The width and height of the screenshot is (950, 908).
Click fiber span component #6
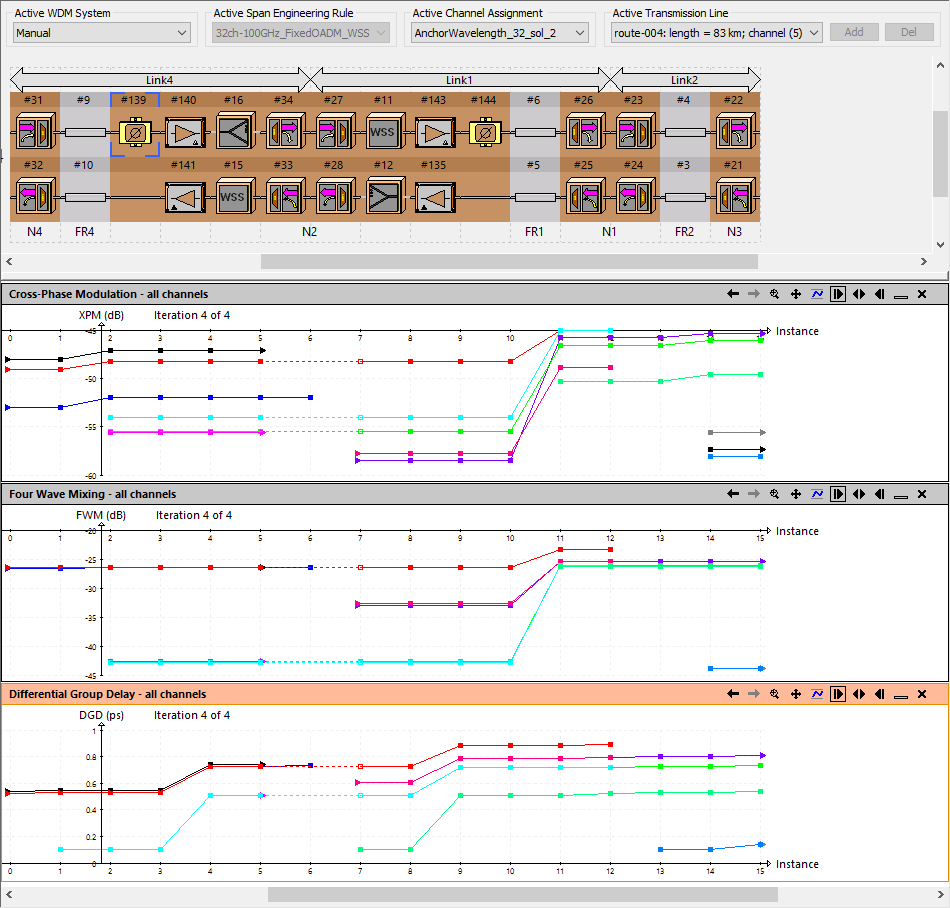coord(535,132)
